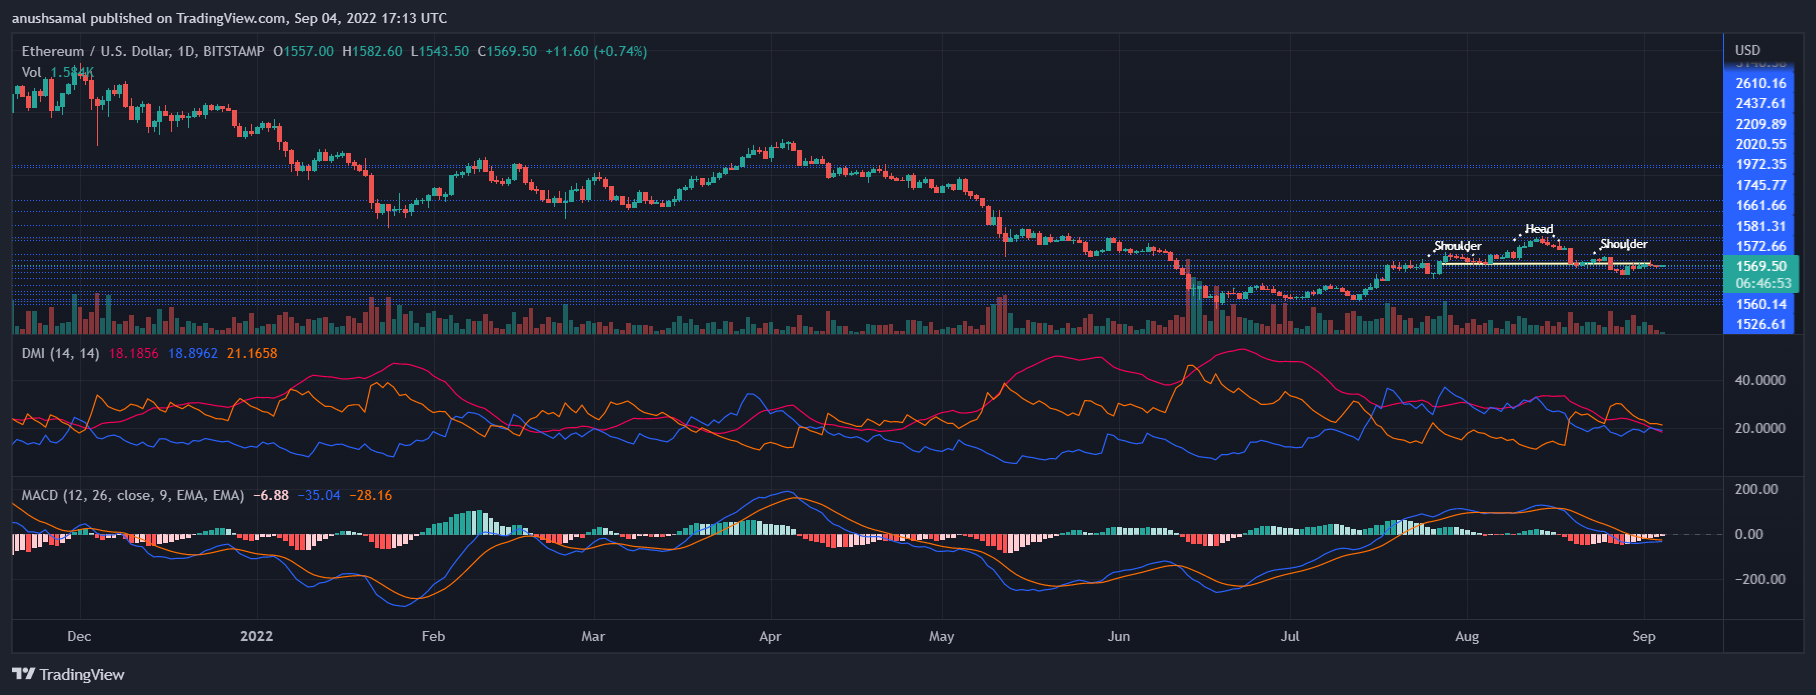The image size is (1816, 695).
Task: Click the Jul label on time axis
Action: [x=1290, y=636]
